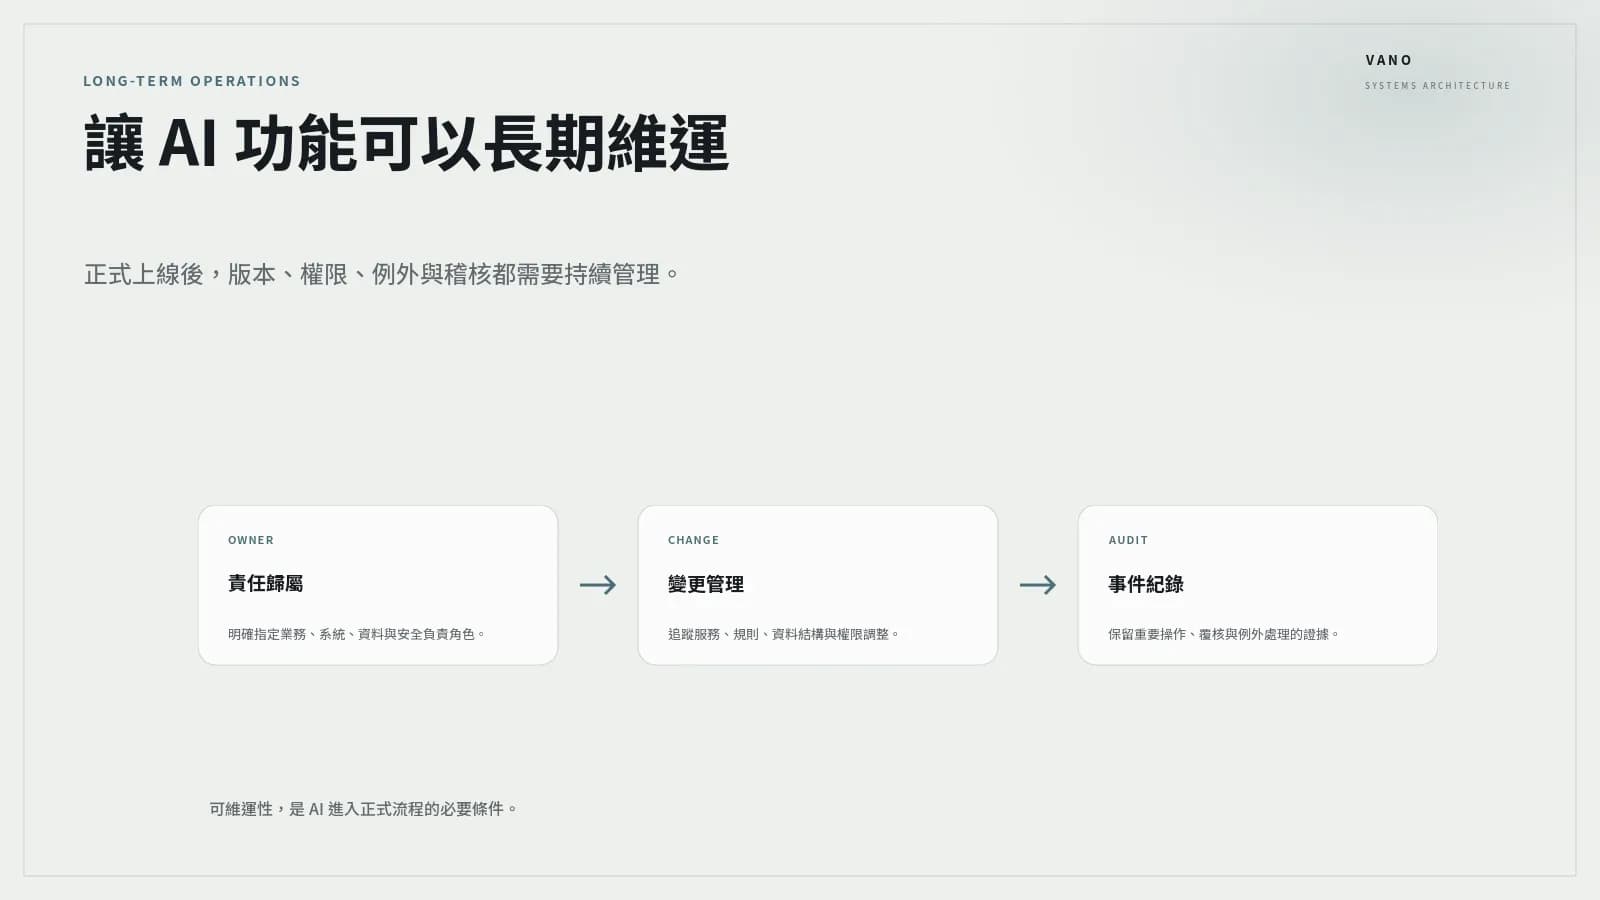Click the SYSTEMS ARCHITECTURE tagline
The image size is (1600, 900).
(x=1438, y=86)
